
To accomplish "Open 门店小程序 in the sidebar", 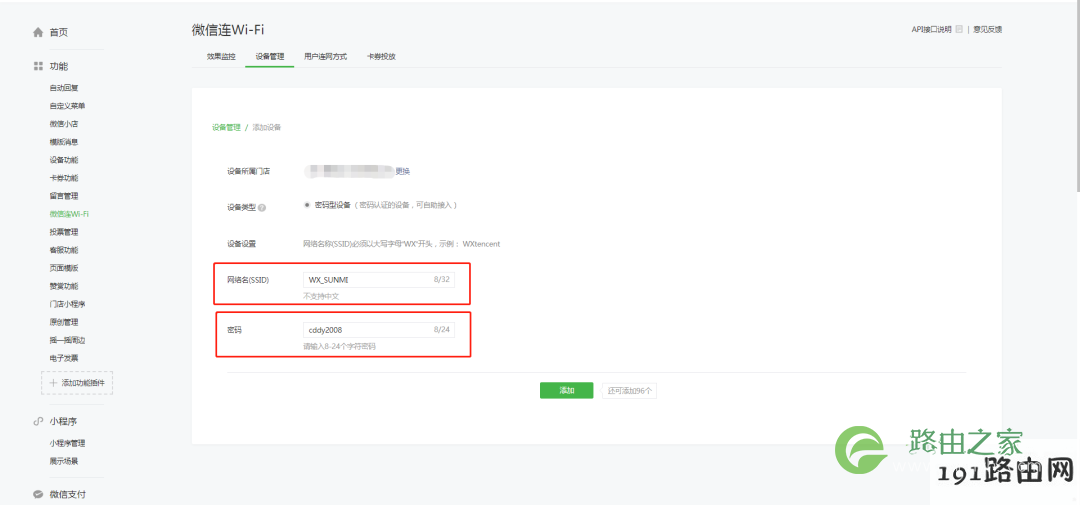I will click(x=67, y=304).
